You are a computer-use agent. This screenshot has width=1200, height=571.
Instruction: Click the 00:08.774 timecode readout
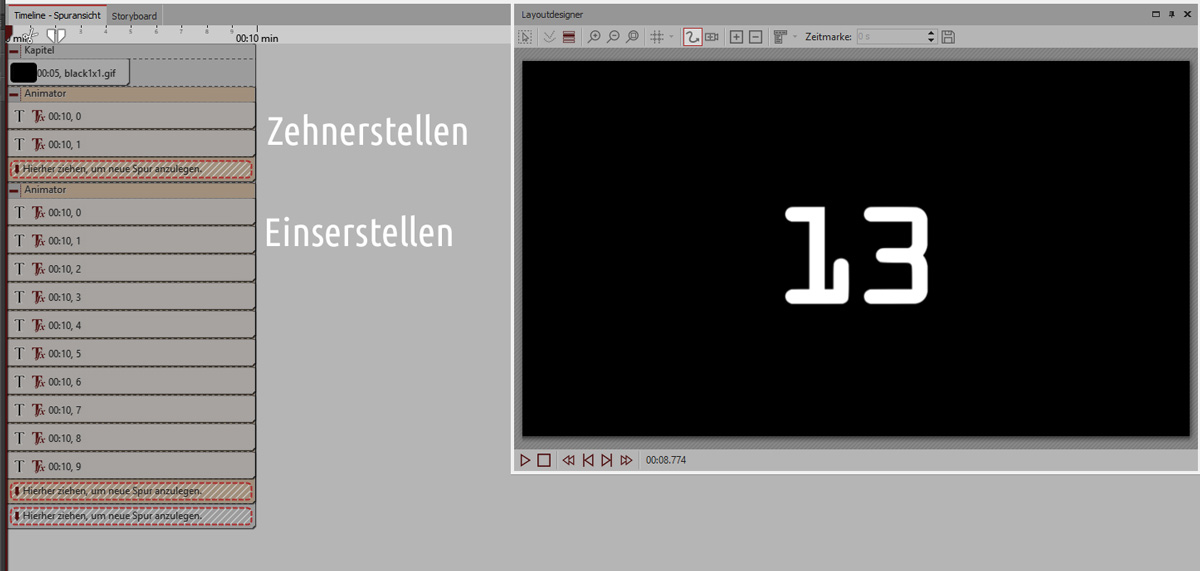click(666, 460)
